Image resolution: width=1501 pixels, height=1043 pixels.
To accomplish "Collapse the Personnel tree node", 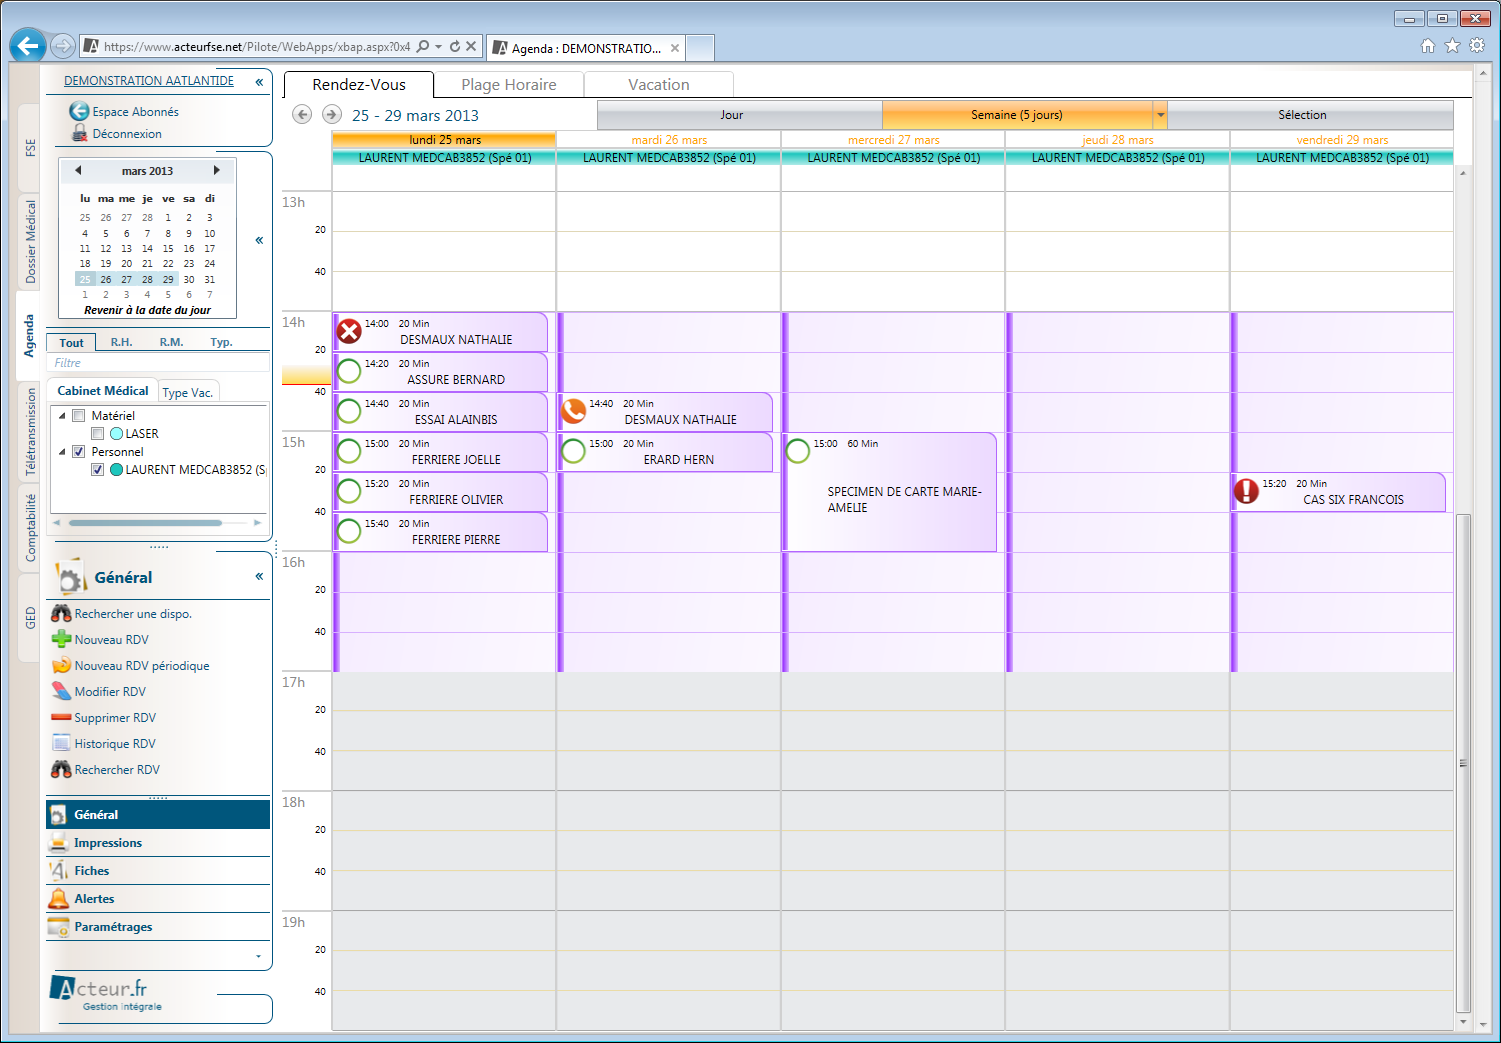I will point(63,452).
